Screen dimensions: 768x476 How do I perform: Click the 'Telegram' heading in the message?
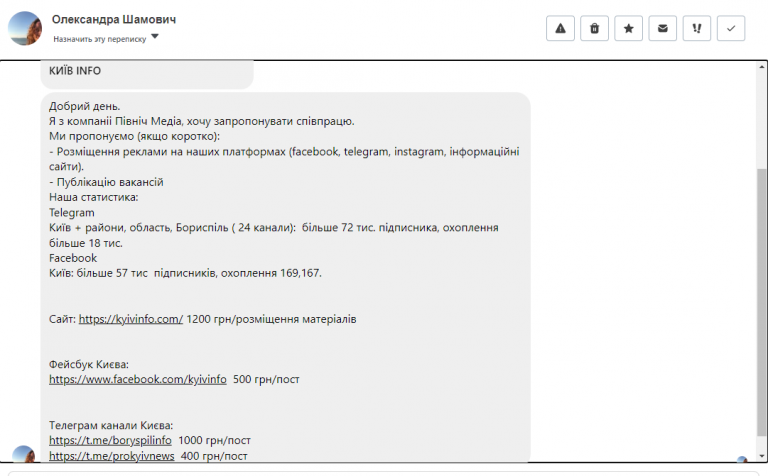click(x=72, y=213)
